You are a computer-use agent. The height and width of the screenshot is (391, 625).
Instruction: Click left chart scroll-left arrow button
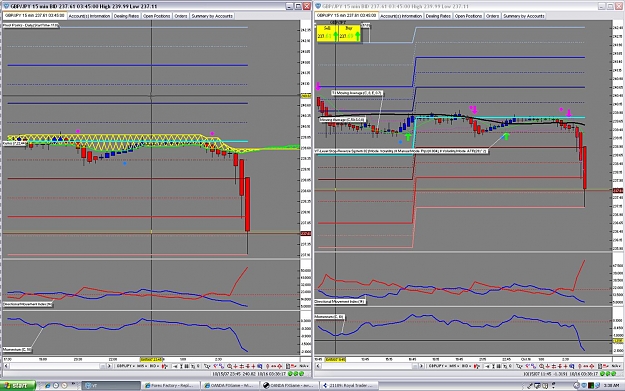6,366
